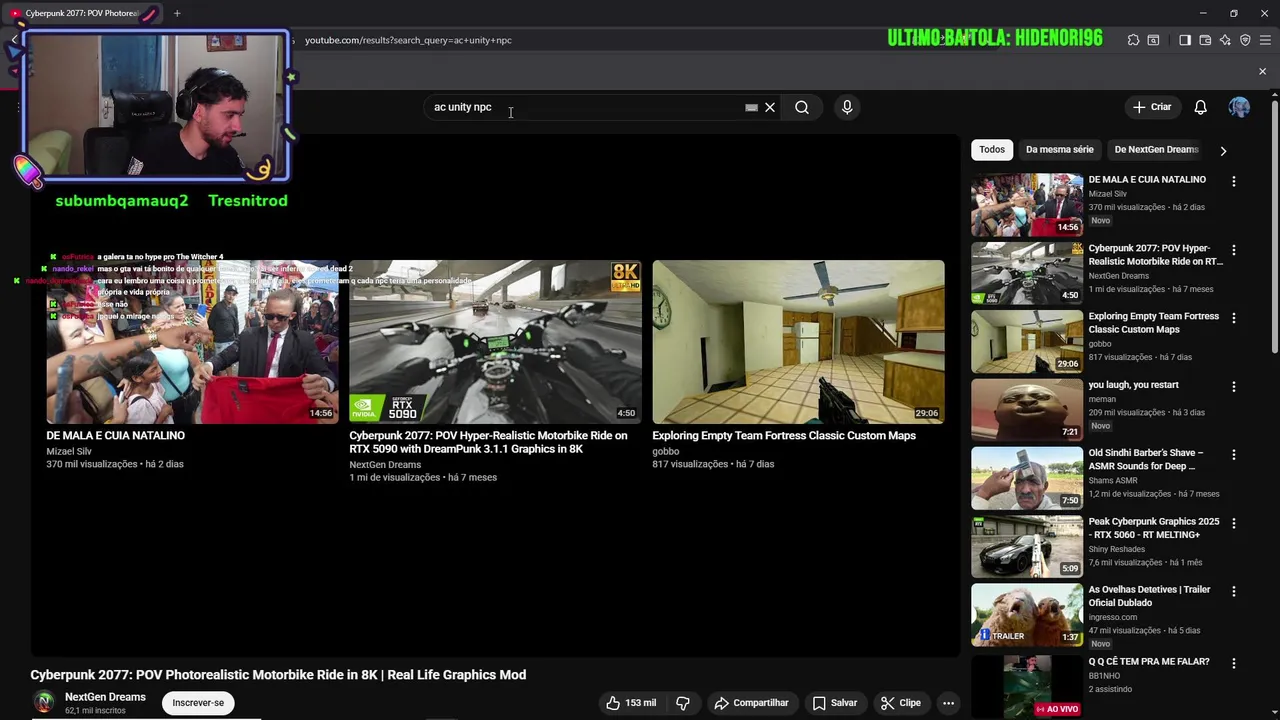The height and width of the screenshot is (720, 1280).
Task: Open the sidebar thumbnail for Exploring Empty Team Fortress
Action: click(x=1027, y=341)
